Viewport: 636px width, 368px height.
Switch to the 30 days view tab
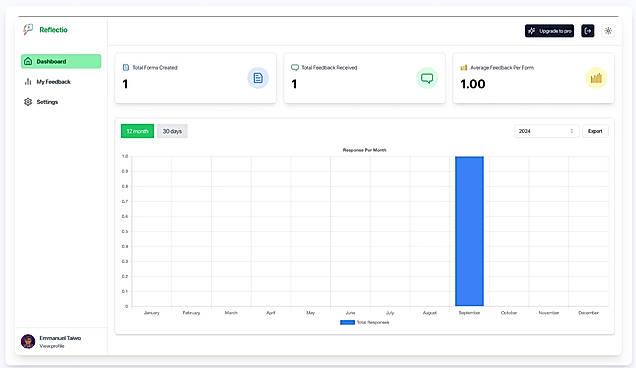(172, 131)
